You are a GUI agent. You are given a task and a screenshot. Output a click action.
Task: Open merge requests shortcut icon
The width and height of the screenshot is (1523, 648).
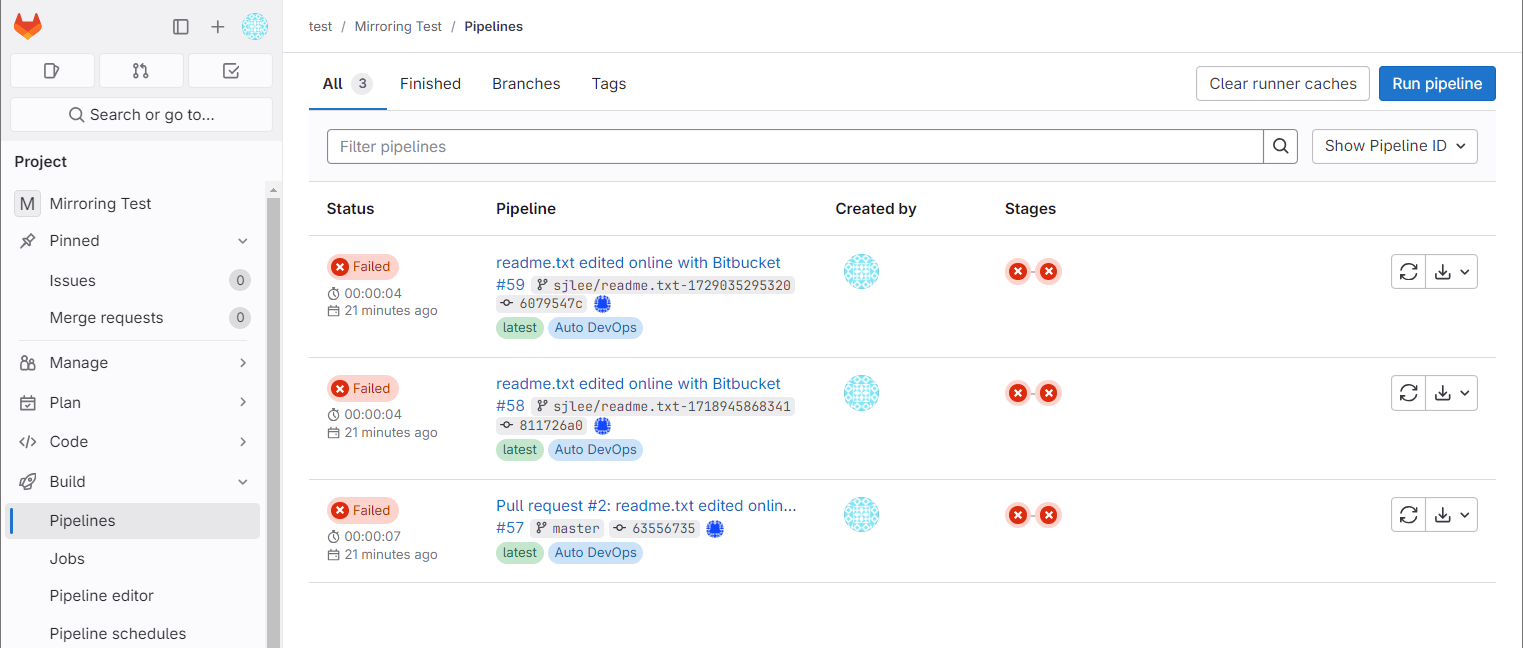click(x=141, y=71)
